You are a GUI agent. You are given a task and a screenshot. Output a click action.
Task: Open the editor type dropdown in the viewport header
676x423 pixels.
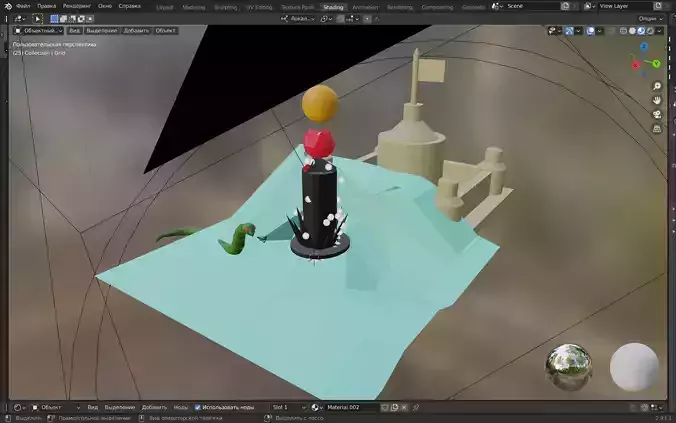click(x=19, y=19)
